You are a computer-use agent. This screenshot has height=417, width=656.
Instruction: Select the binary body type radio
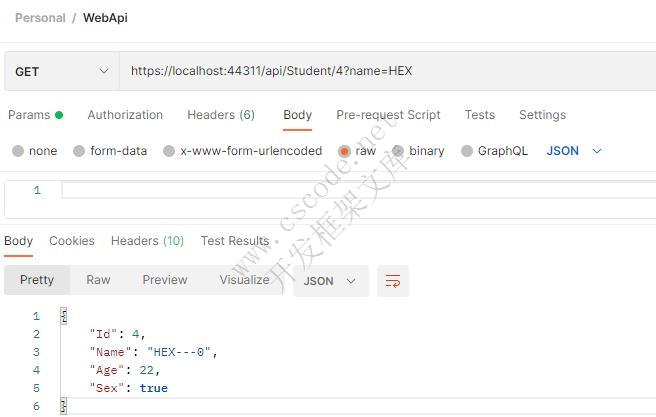[398, 151]
